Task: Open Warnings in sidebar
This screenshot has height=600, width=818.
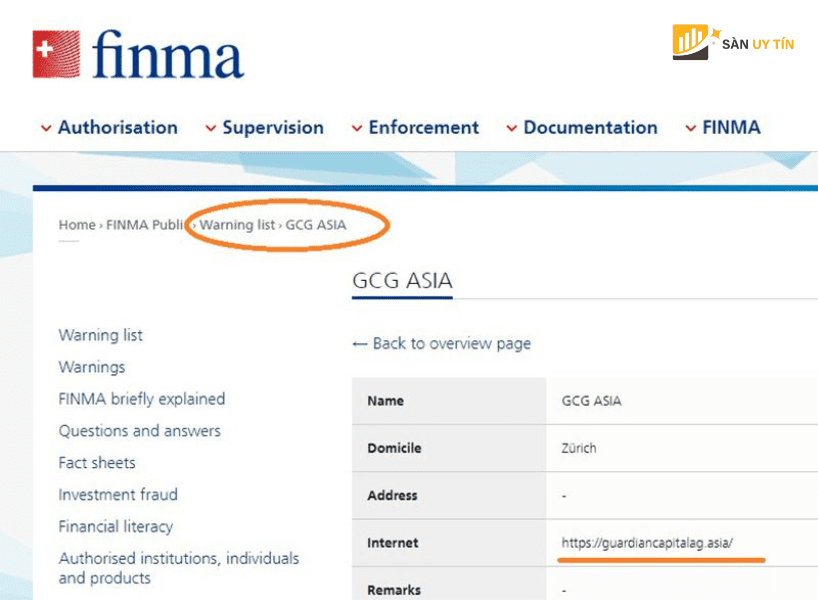Action: [92, 367]
